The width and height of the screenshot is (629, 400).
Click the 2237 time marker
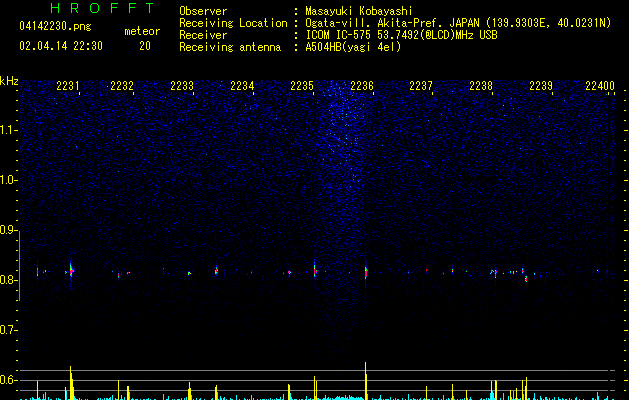[x=421, y=86]
